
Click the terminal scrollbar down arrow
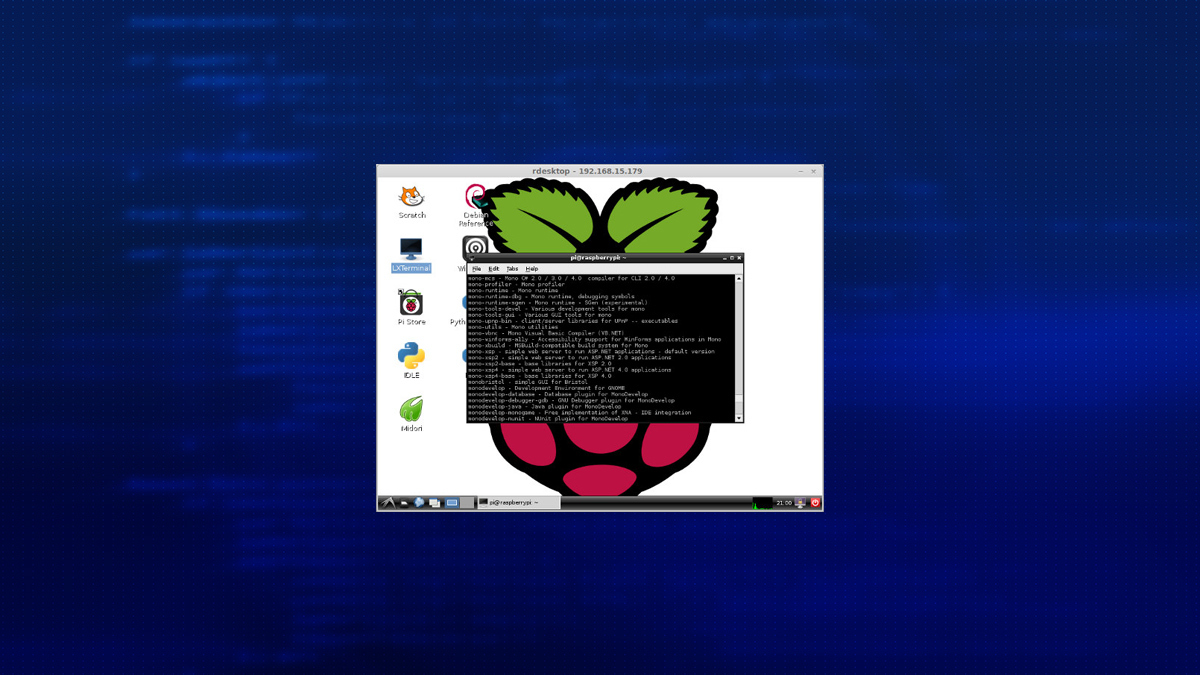pos(739,418)
